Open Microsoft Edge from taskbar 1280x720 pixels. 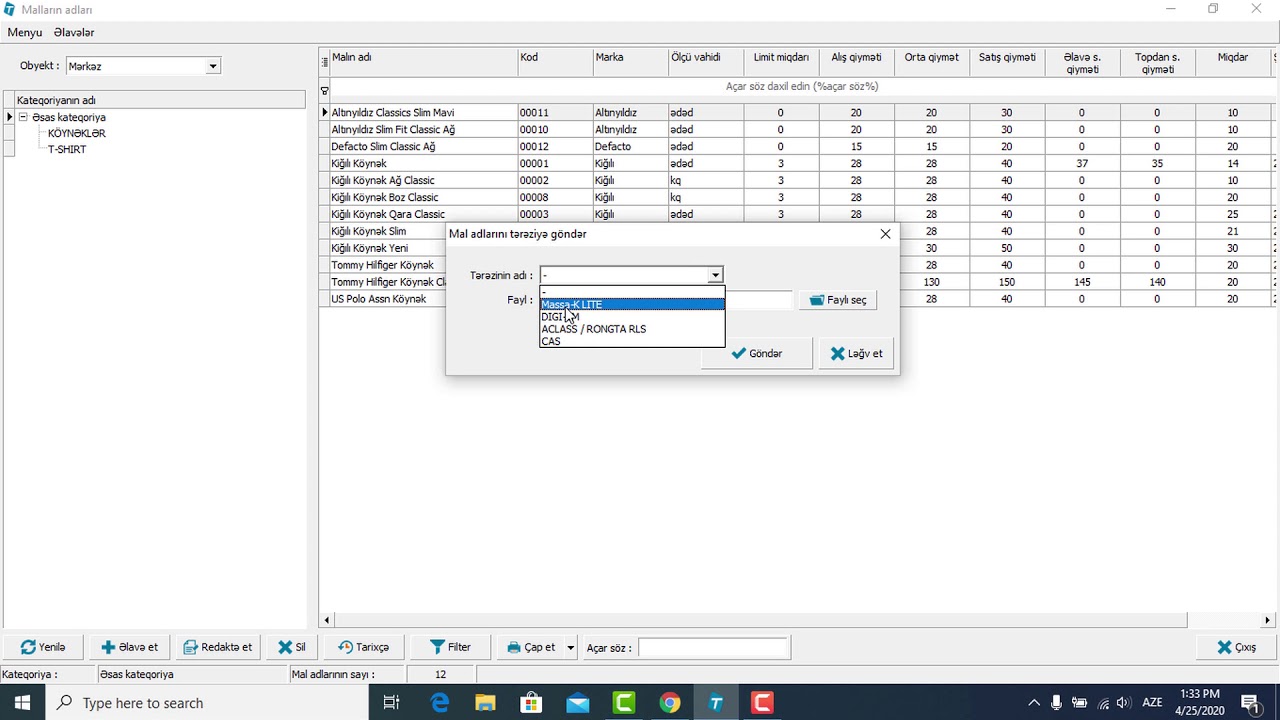440,703
